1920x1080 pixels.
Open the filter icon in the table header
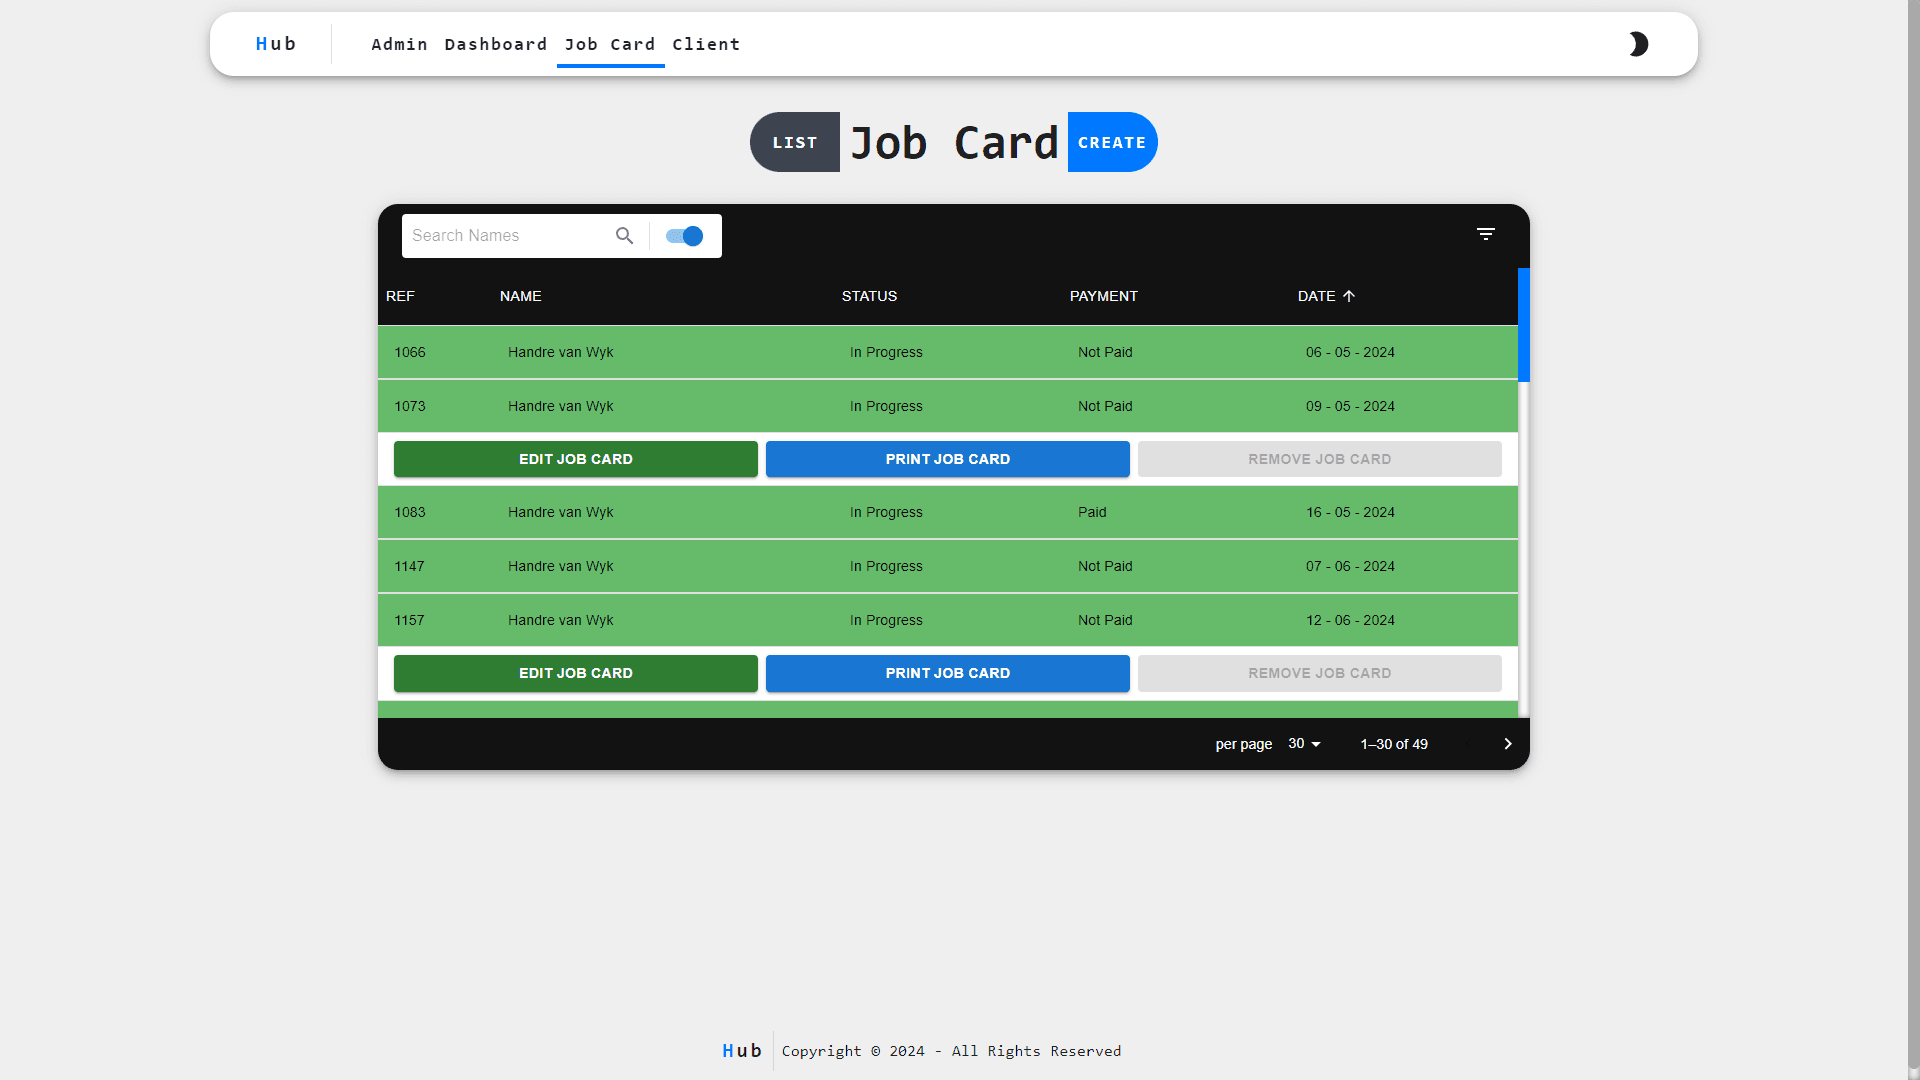[x=1486, y=233]
